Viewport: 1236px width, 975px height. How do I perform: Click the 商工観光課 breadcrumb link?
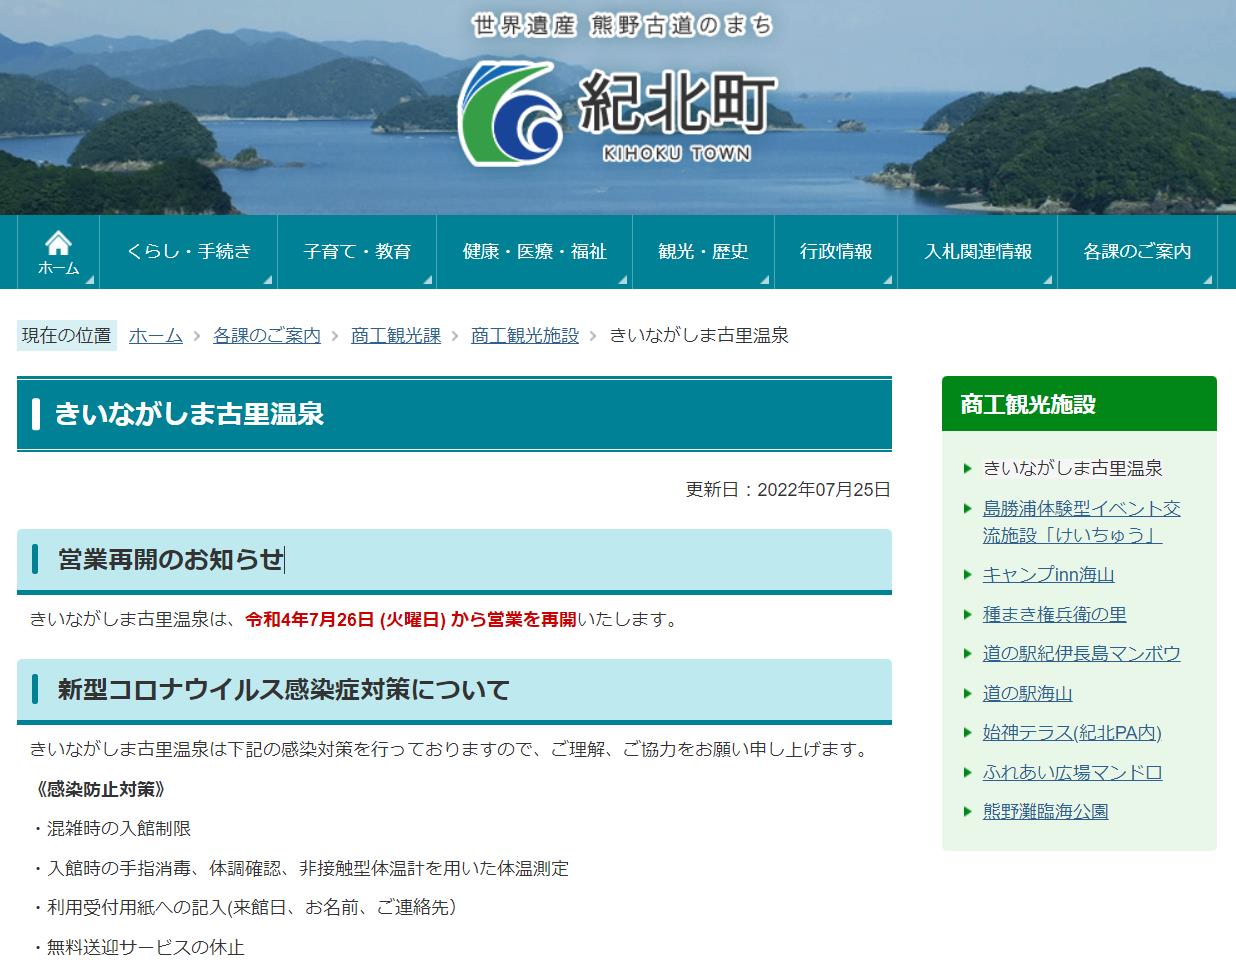point(396,336)
